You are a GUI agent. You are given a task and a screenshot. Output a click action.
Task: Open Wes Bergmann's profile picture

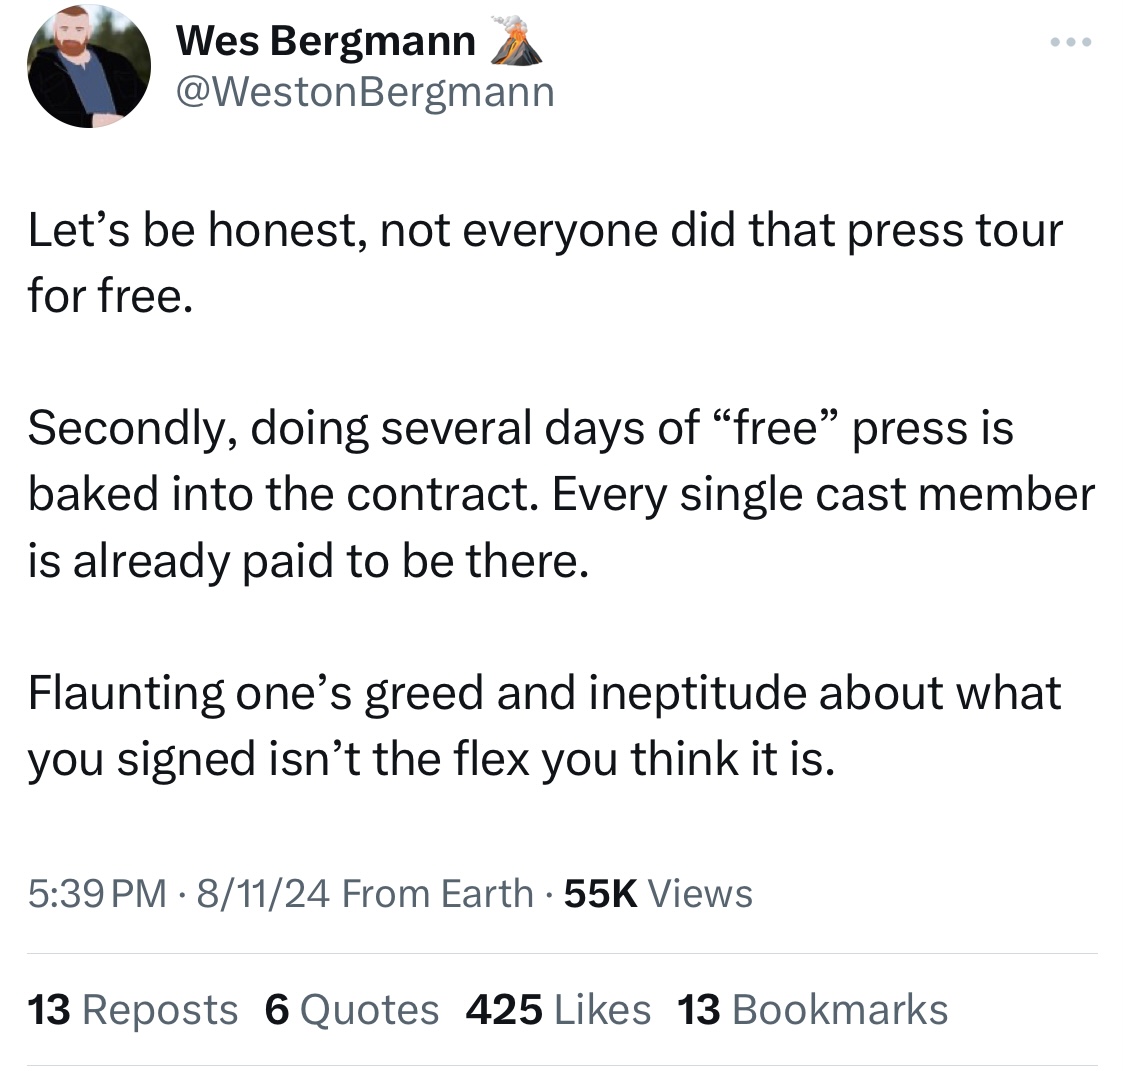[x=89, y=65]
